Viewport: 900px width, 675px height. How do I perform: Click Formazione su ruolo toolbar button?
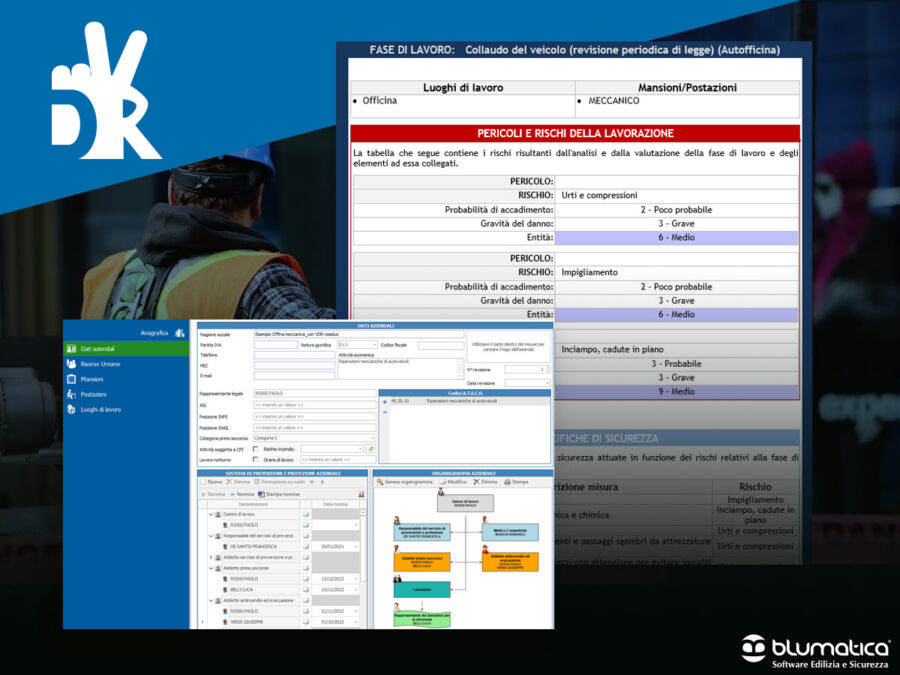point(280,482)
